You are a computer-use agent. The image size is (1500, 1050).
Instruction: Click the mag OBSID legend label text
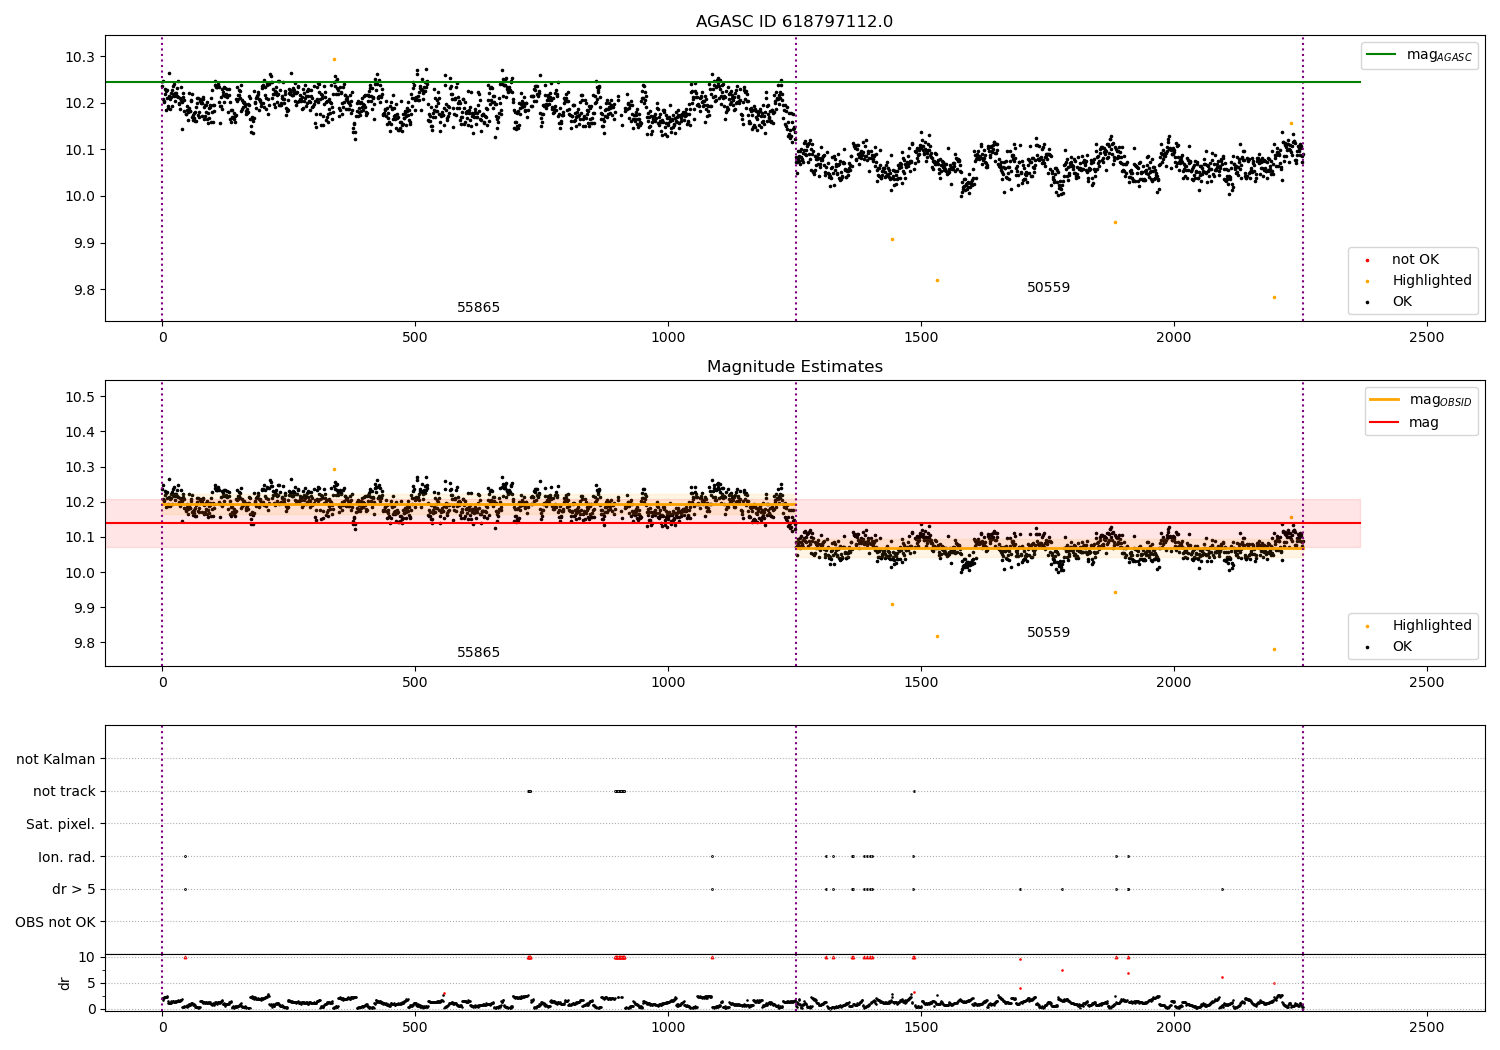click(1441, 400)
